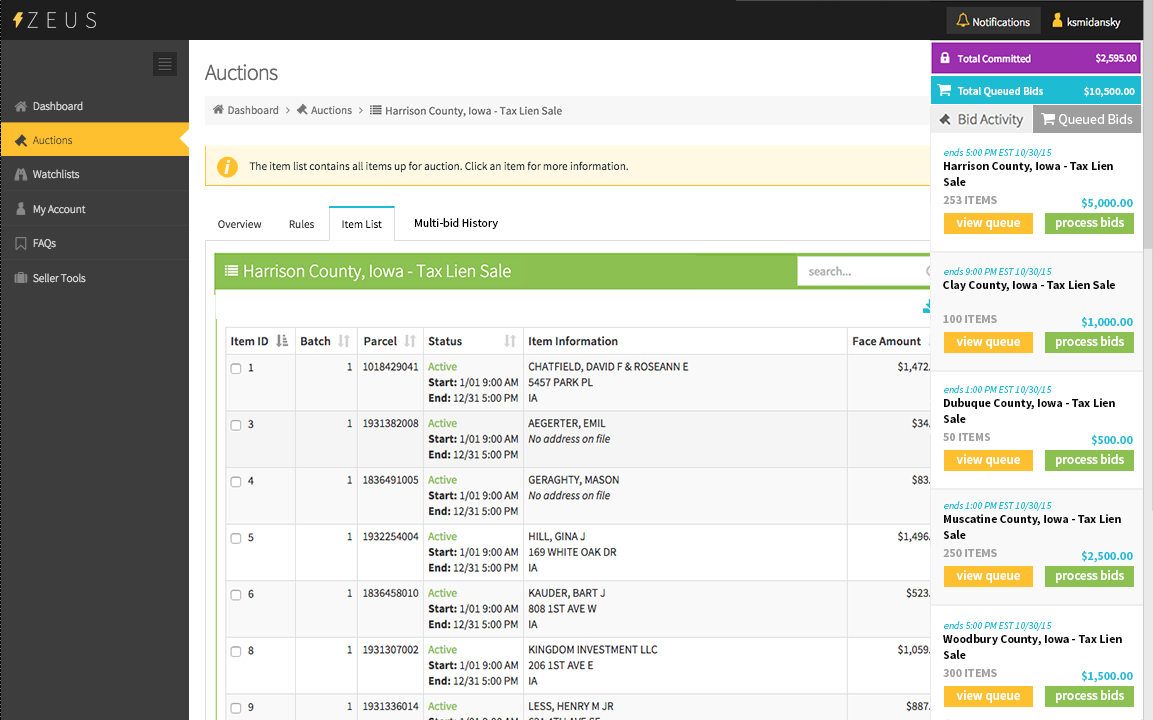Click the Dashboard breadcrumb link
The height and width of the screenshot is (720, 1153).
(x=253, y=110)
